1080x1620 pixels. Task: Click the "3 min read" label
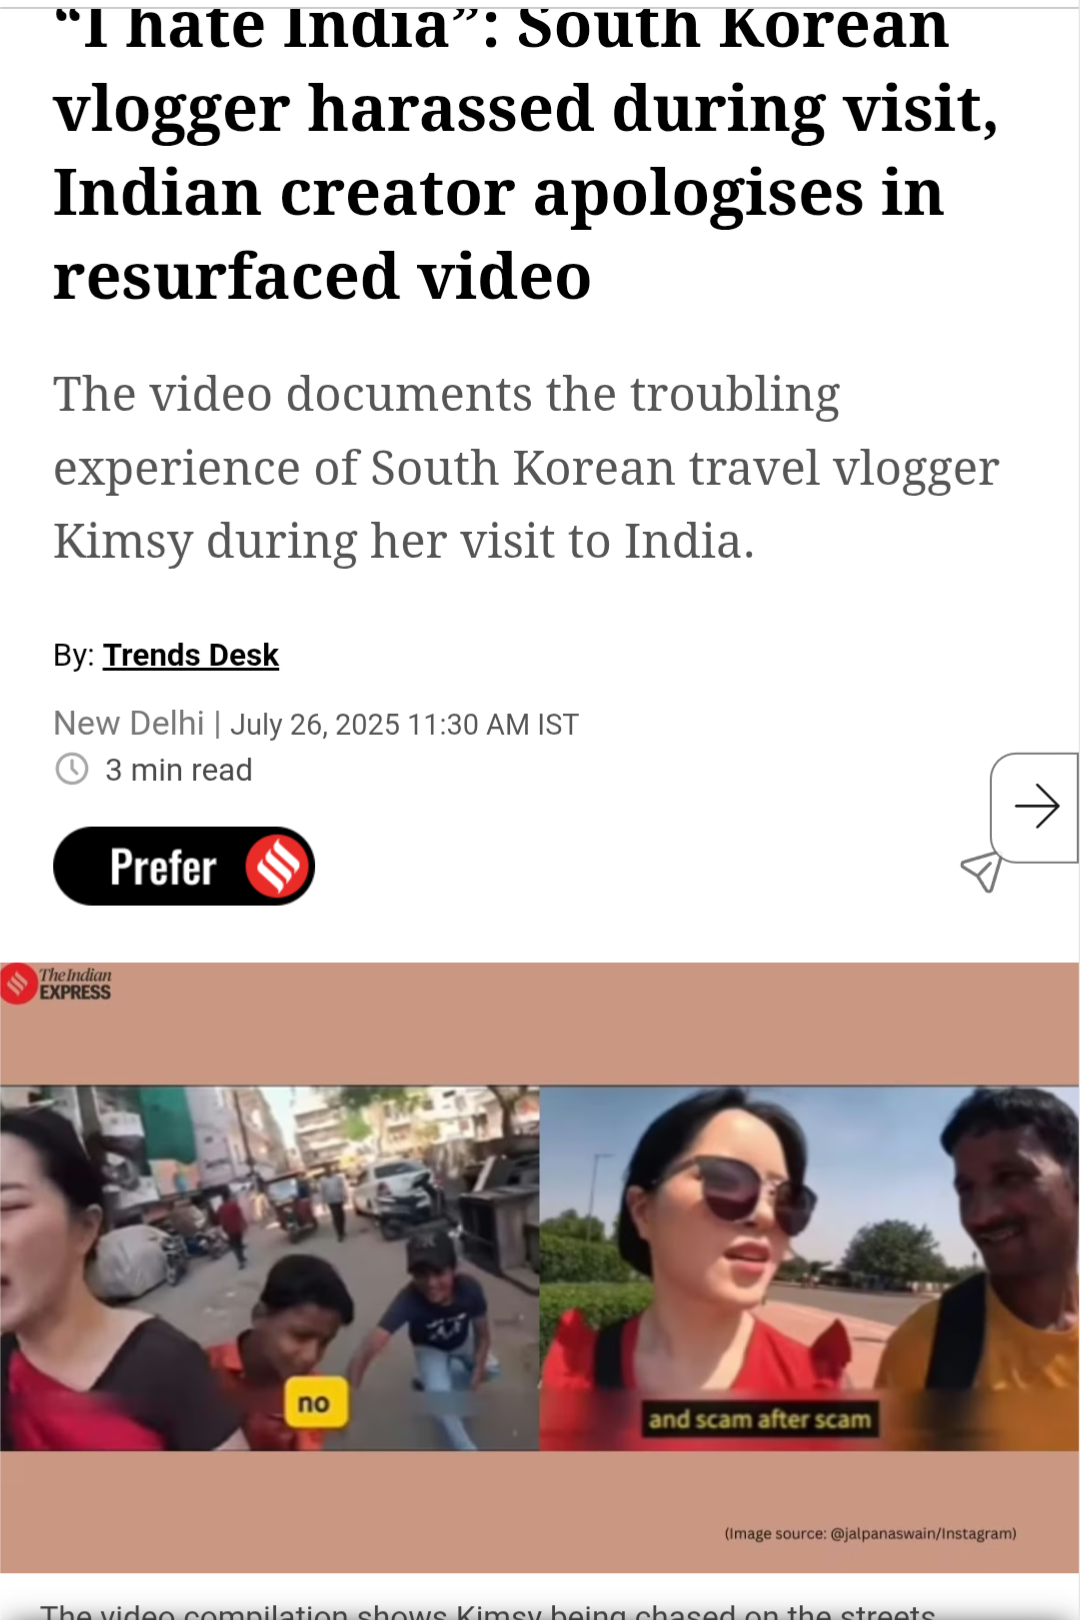point(179,770)
